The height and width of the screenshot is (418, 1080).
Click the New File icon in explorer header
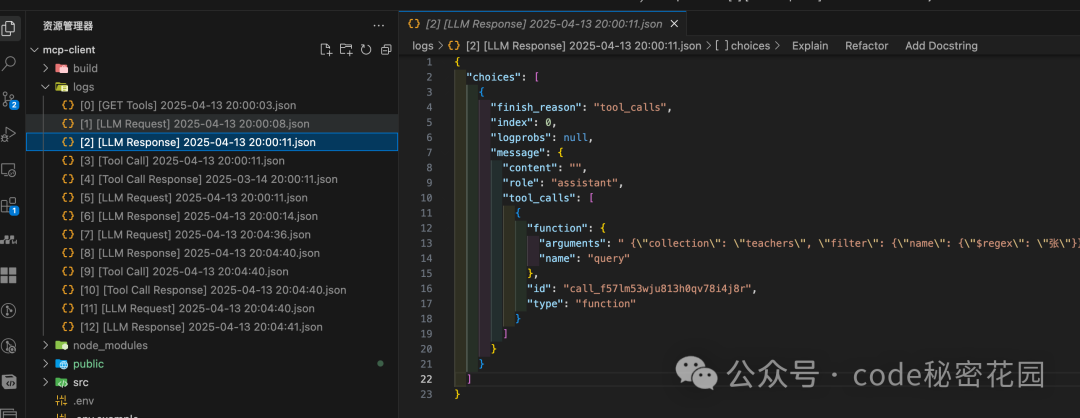click(326, 50)
